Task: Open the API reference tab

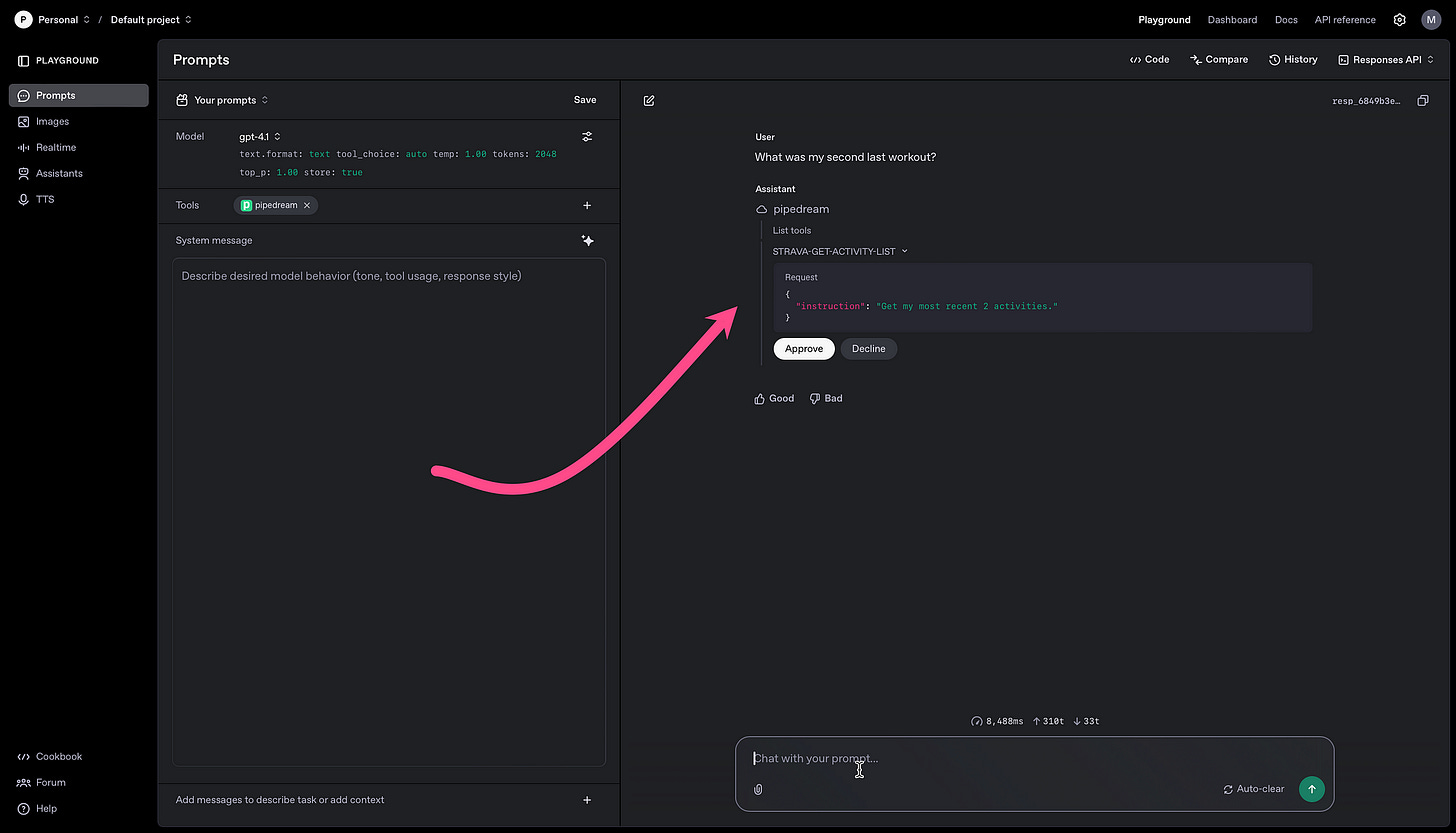Action: 1345,20
